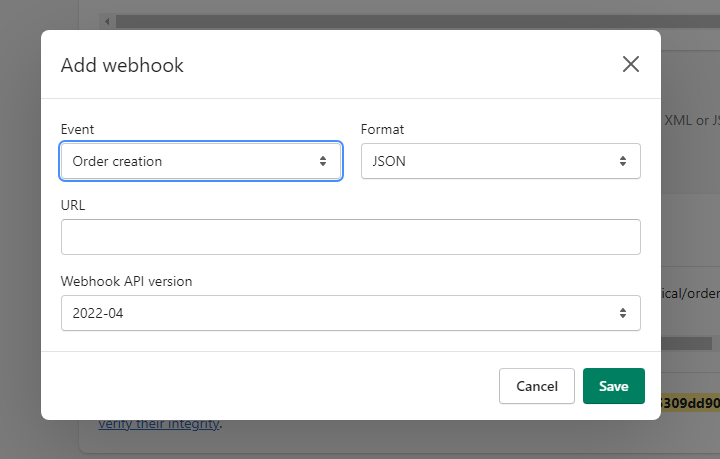Save the new webhook
720x459 pixels.
613,386
